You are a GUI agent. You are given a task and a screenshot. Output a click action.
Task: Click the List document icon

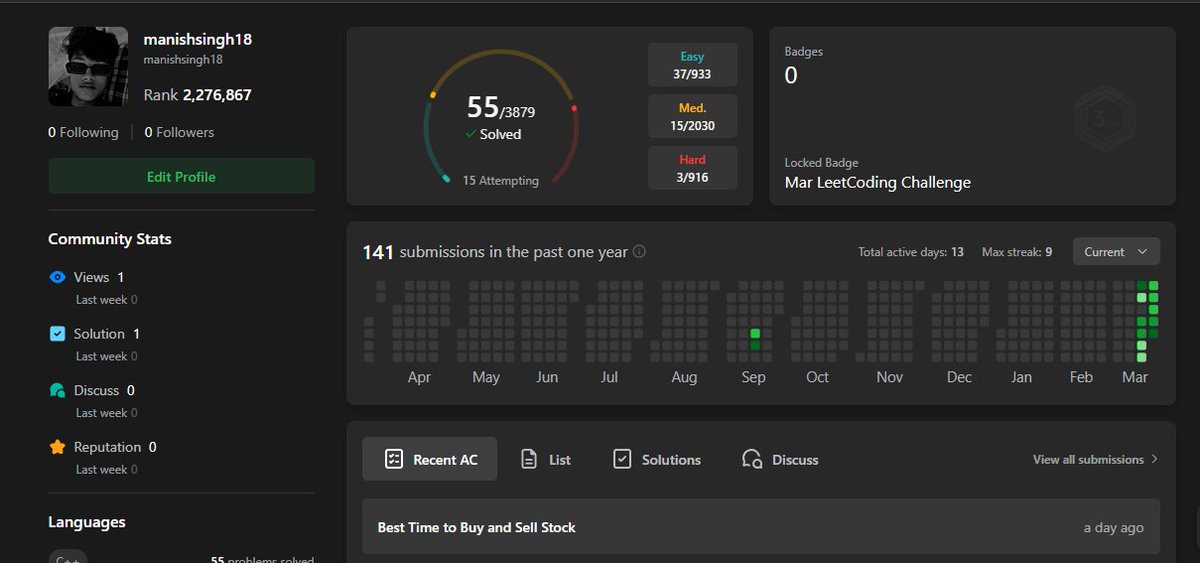pyautogui.click(x=530, y=459)
